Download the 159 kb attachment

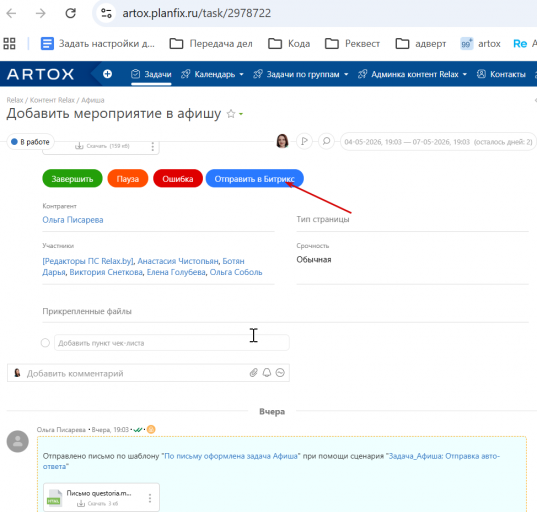(x=102, y=146)
